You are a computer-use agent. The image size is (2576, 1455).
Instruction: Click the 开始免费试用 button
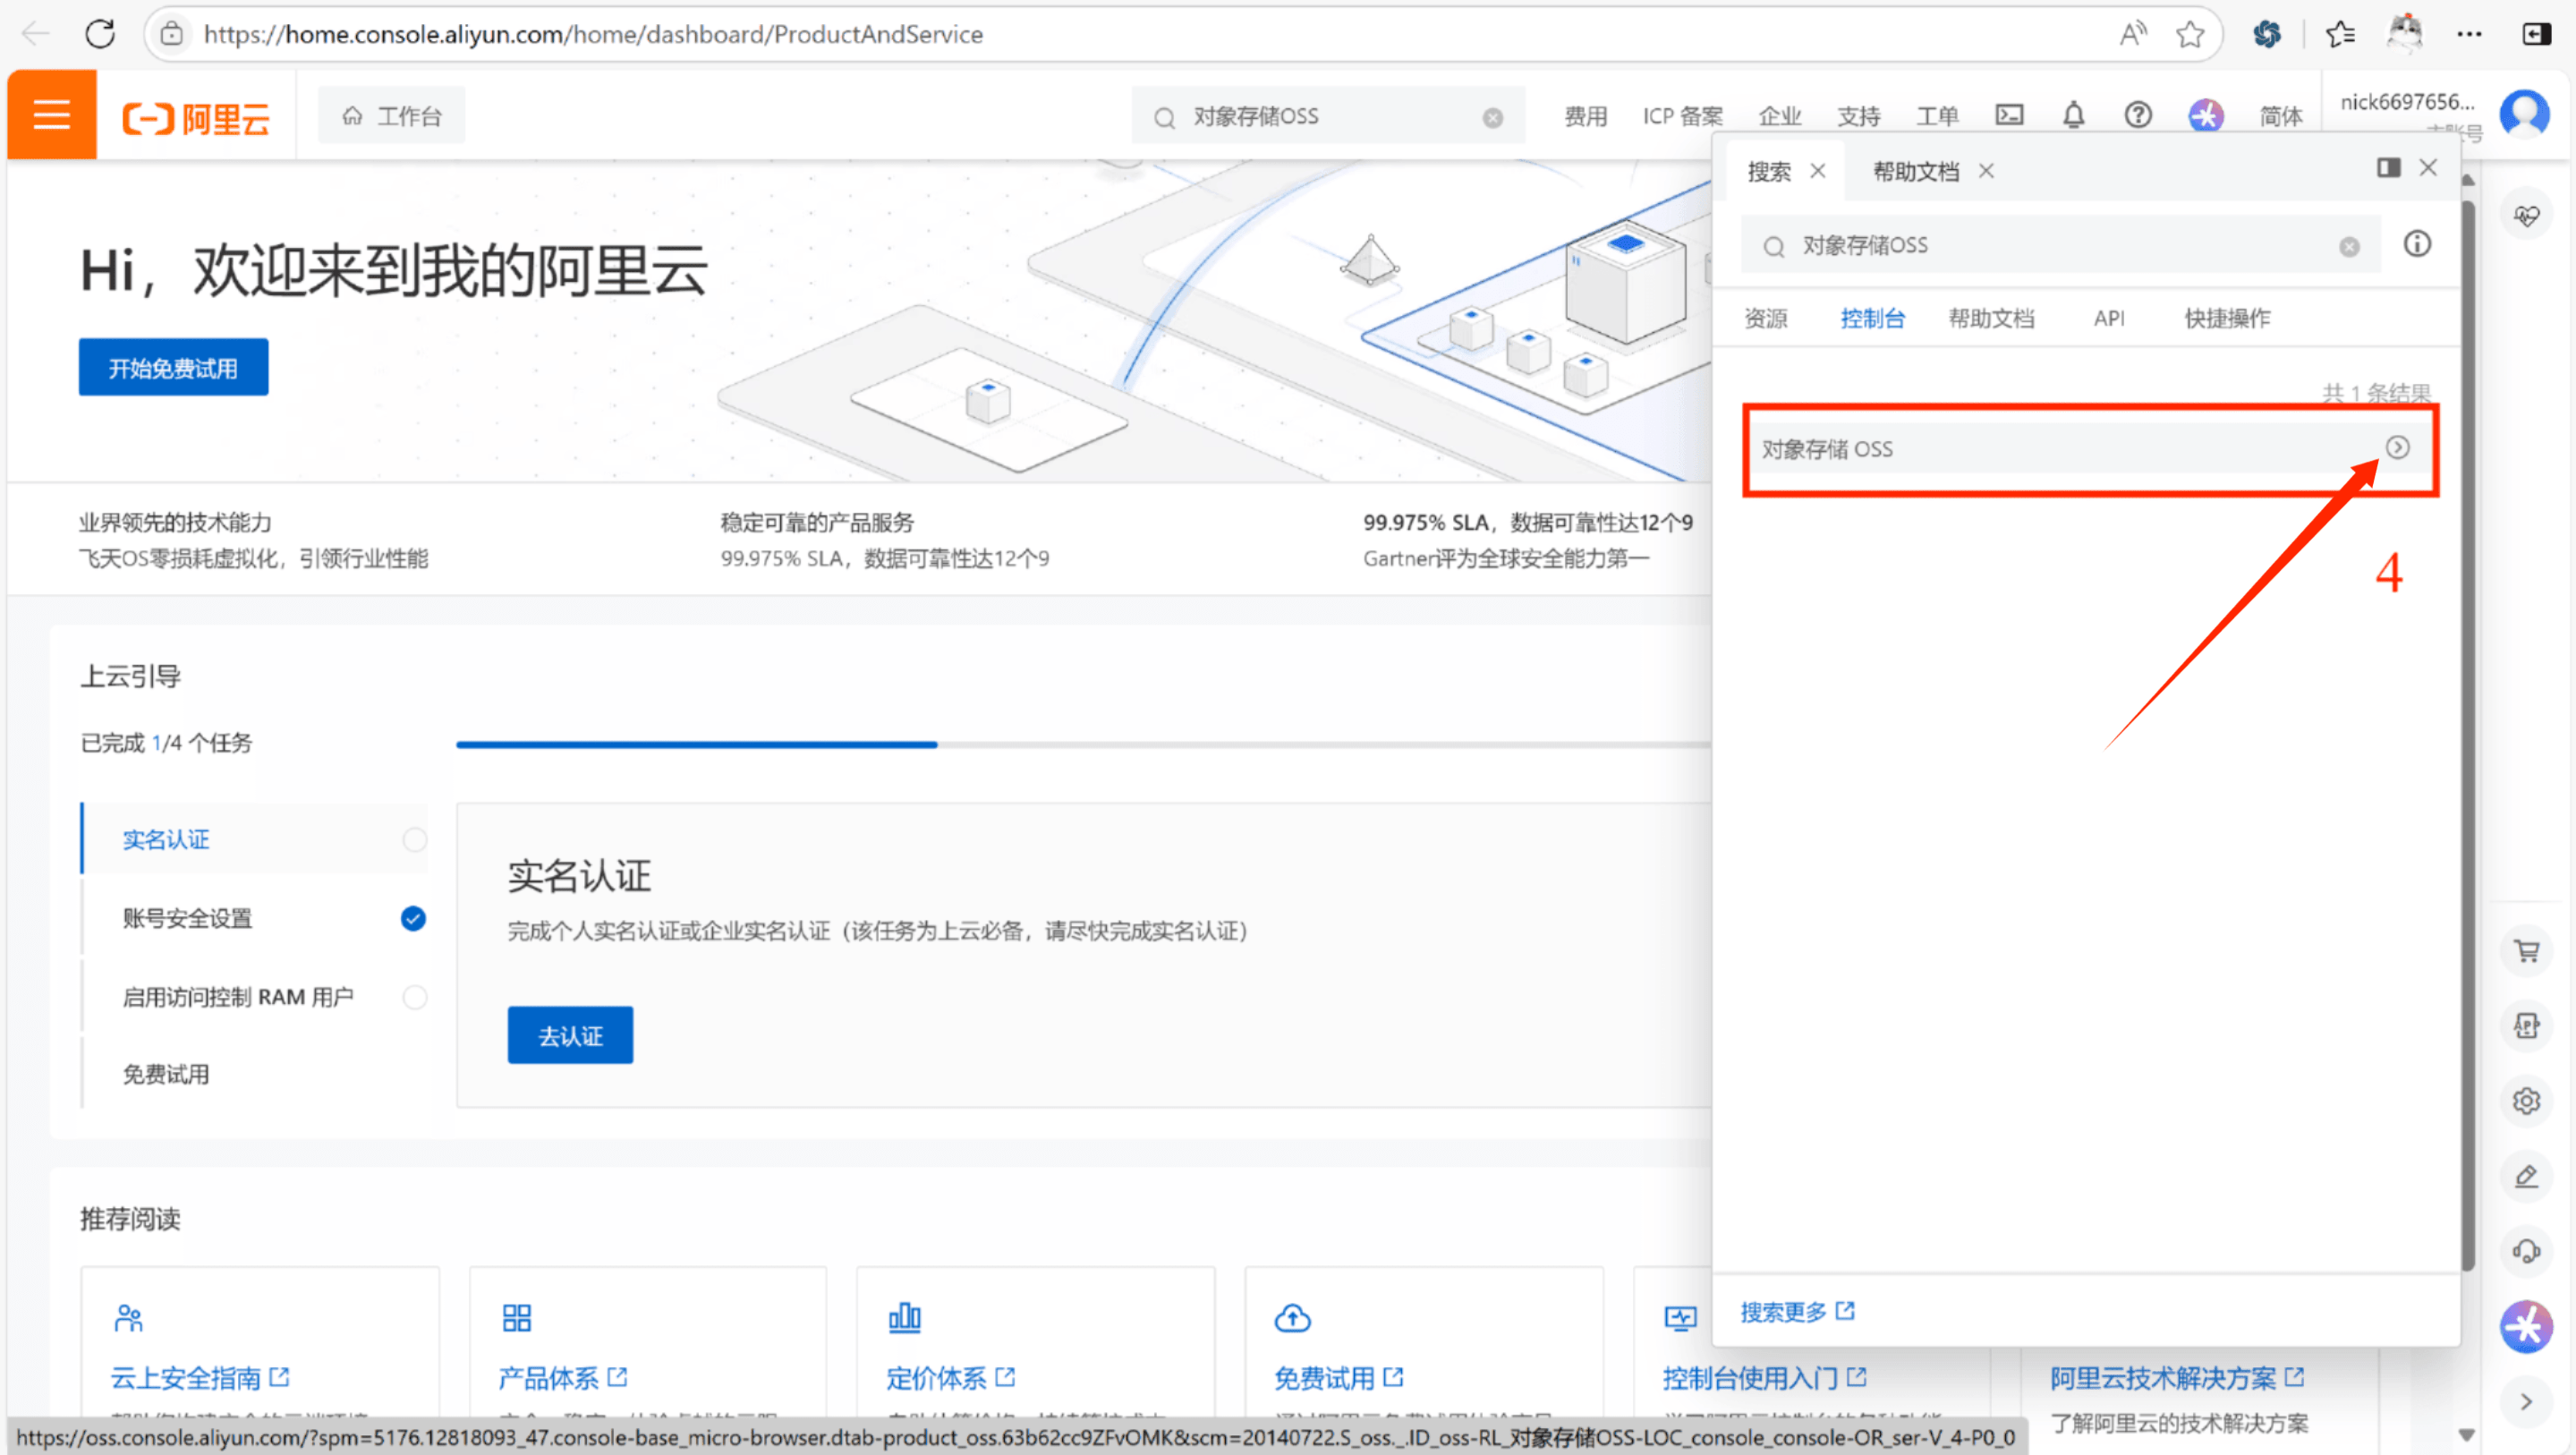(172, 366)
